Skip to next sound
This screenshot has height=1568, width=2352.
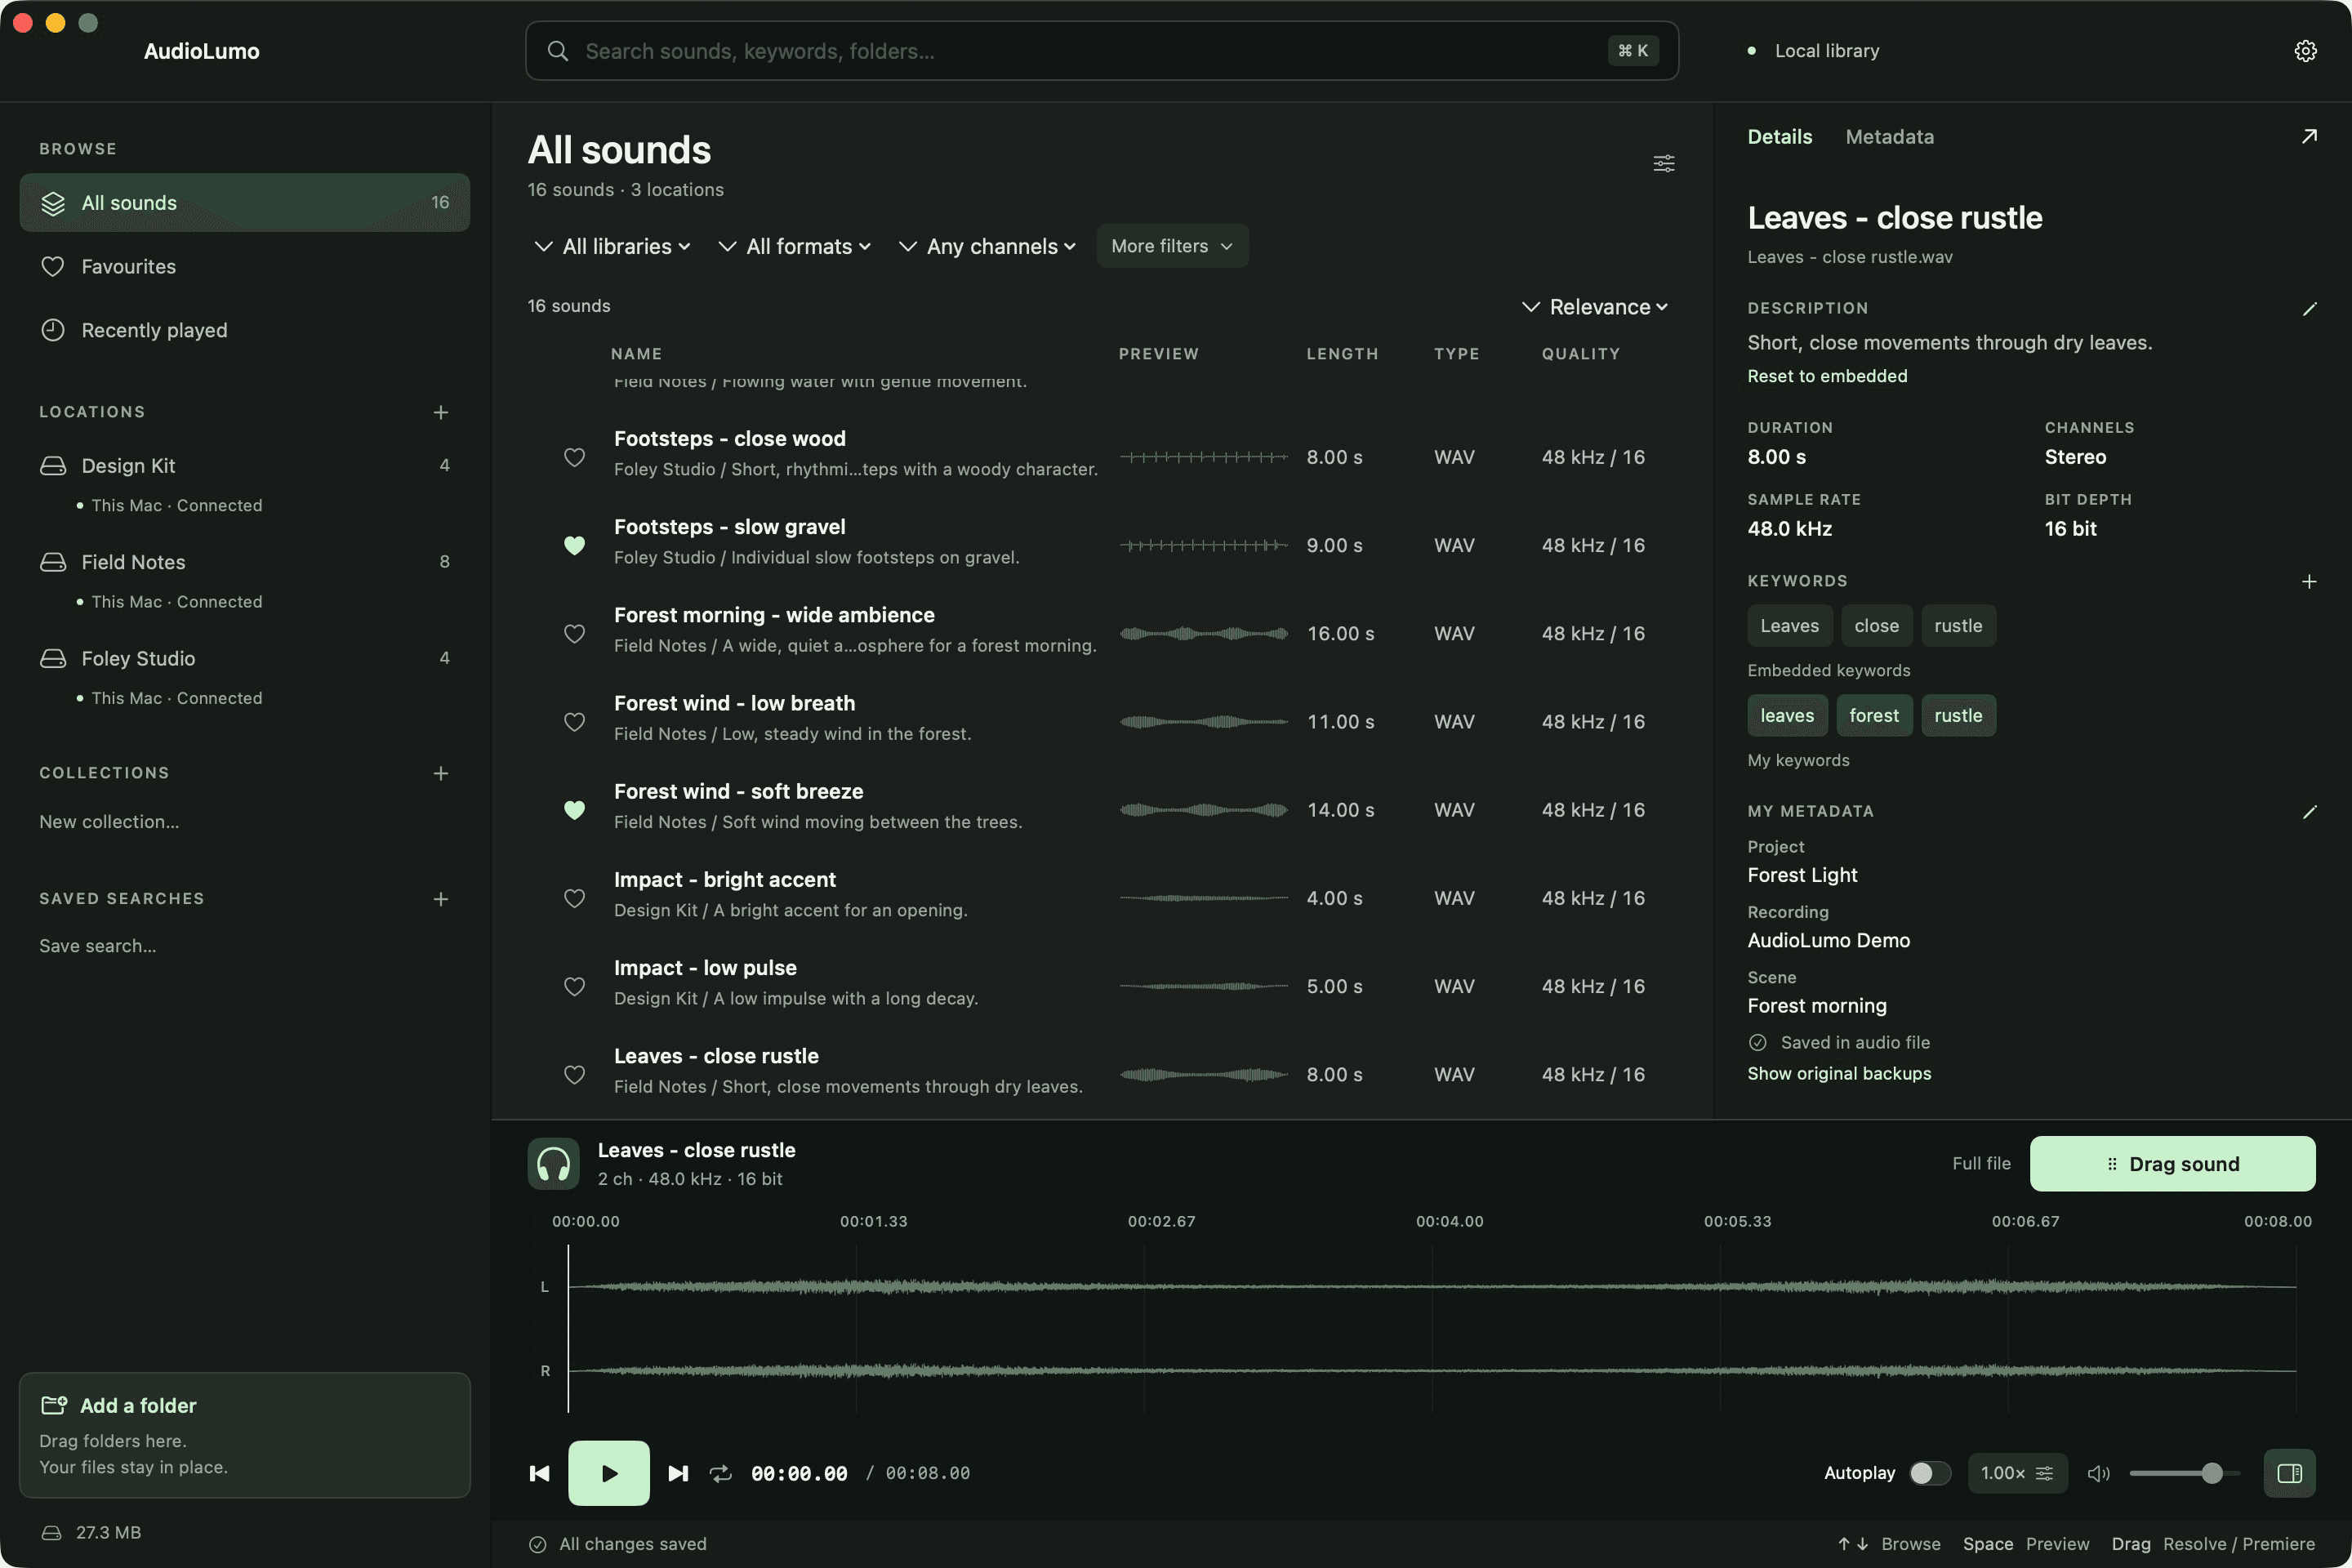[x=678, y=1473]
